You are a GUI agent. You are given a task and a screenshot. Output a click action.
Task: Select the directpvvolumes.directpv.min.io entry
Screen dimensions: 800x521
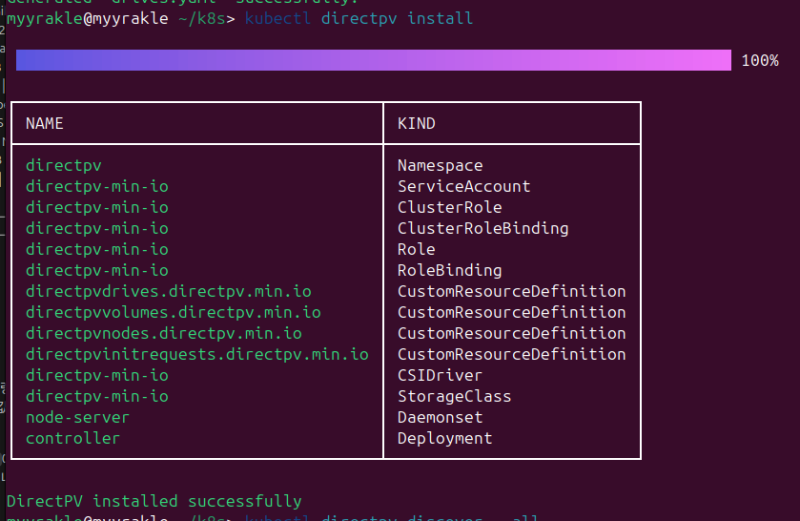click(x=173, y=313)
